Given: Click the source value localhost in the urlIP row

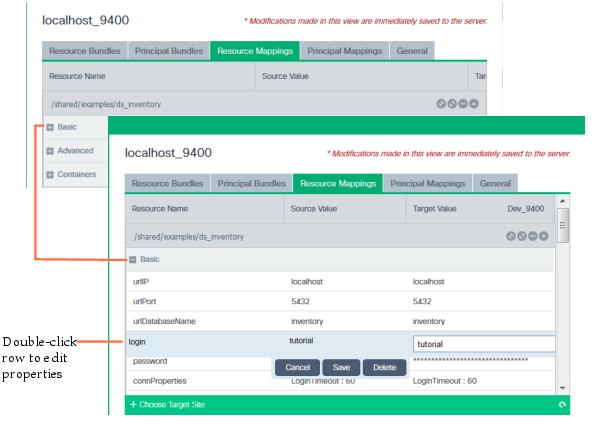Looking at the screenshot, I should (307, 282).
